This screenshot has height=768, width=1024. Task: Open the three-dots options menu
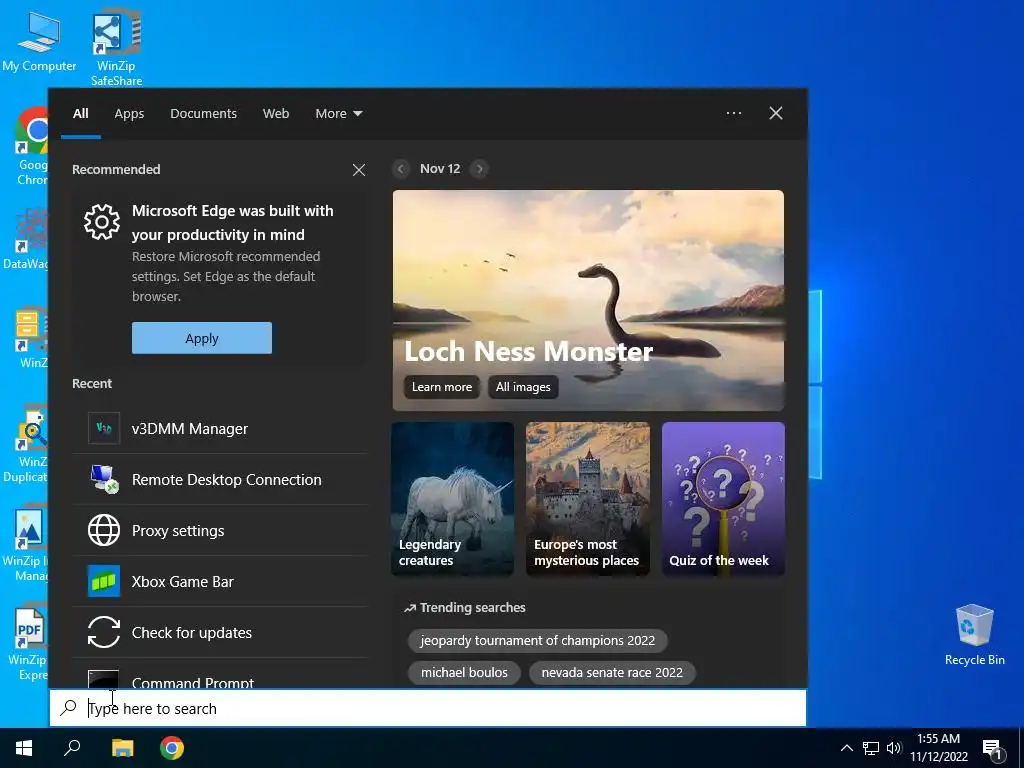click(734, 113)
